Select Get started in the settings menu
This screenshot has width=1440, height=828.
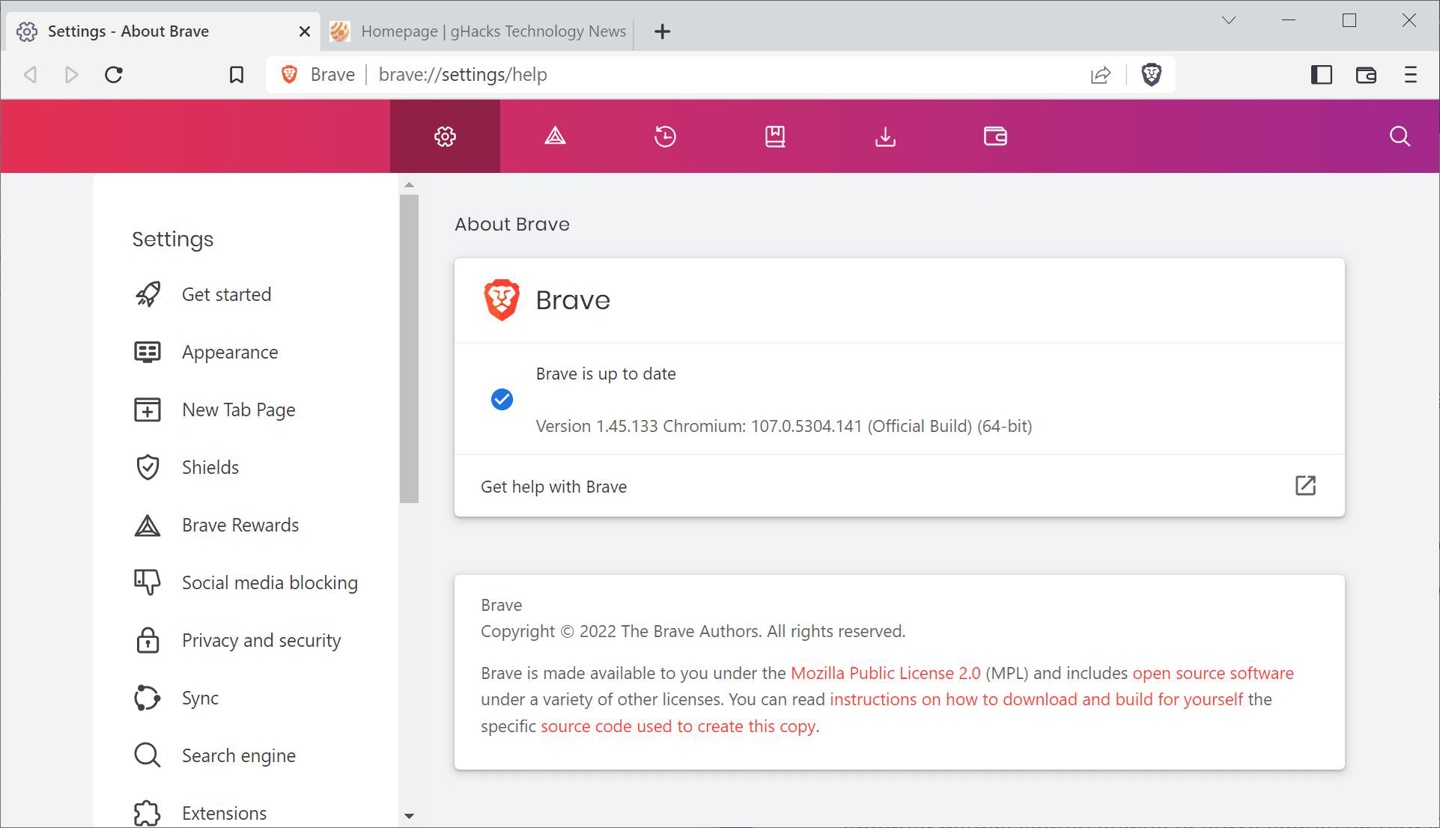pyautogui.click(x=226, y=294)
